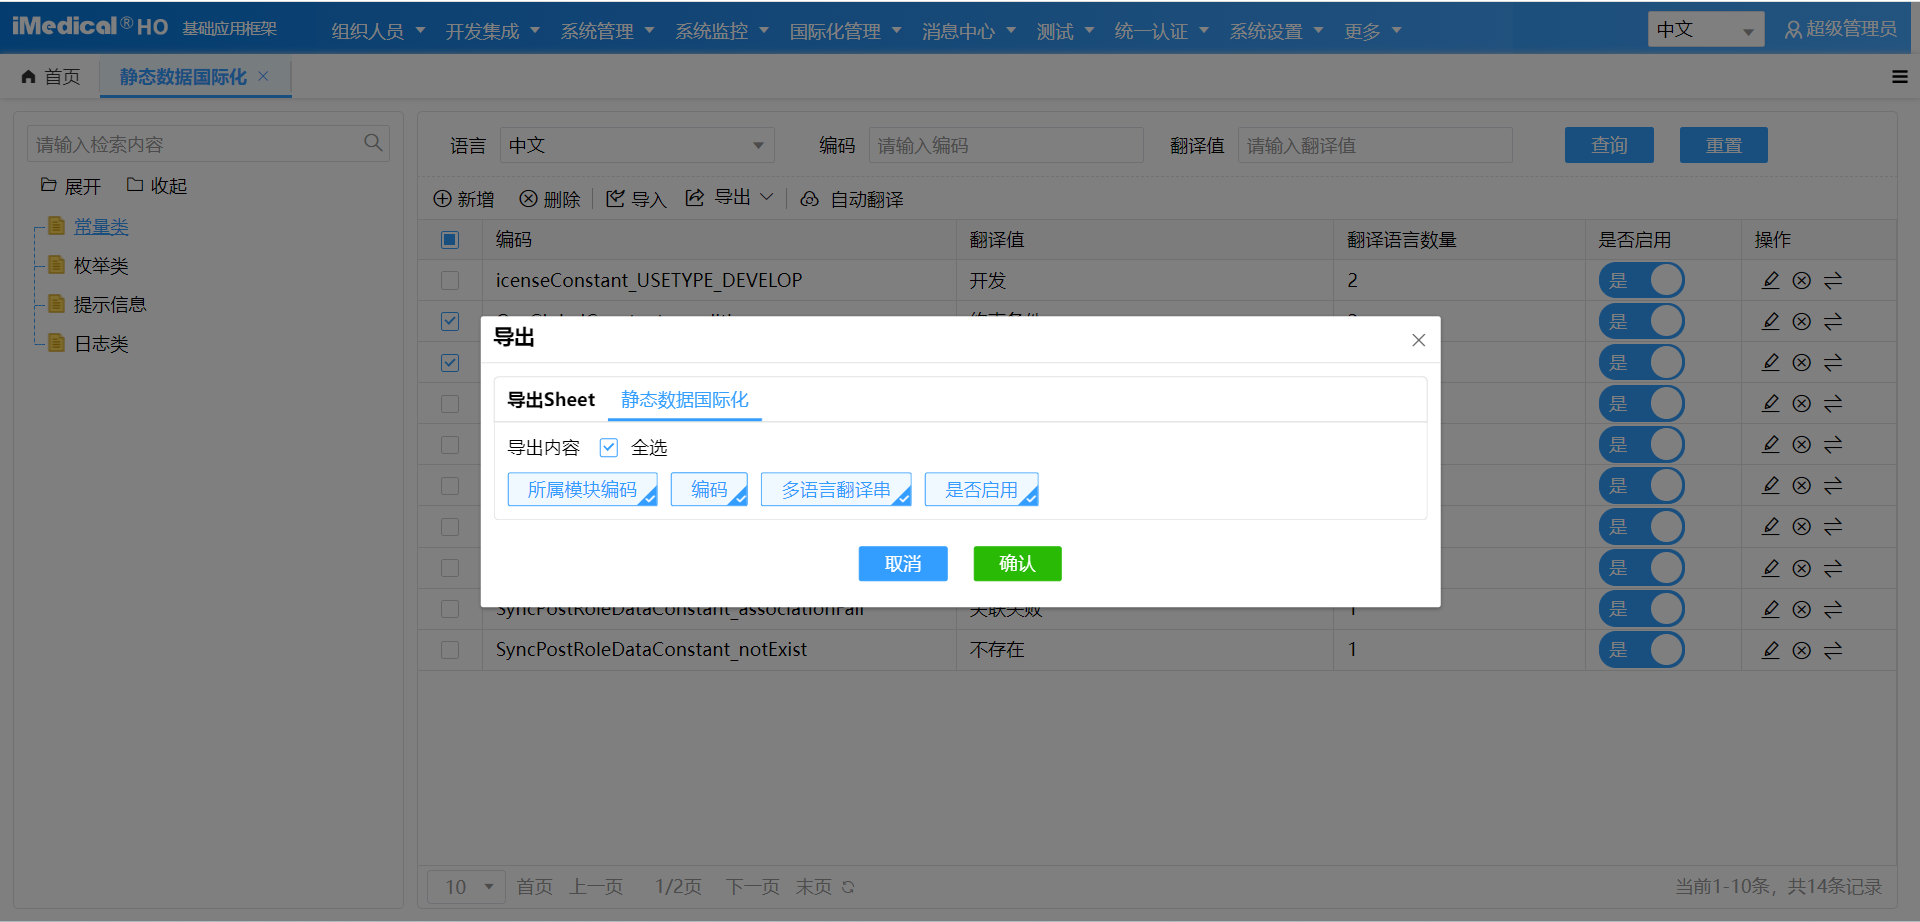Open the 更多 menu
Image resolution: width=1920 pixels, height=922 pixels.
(1372, 31)
